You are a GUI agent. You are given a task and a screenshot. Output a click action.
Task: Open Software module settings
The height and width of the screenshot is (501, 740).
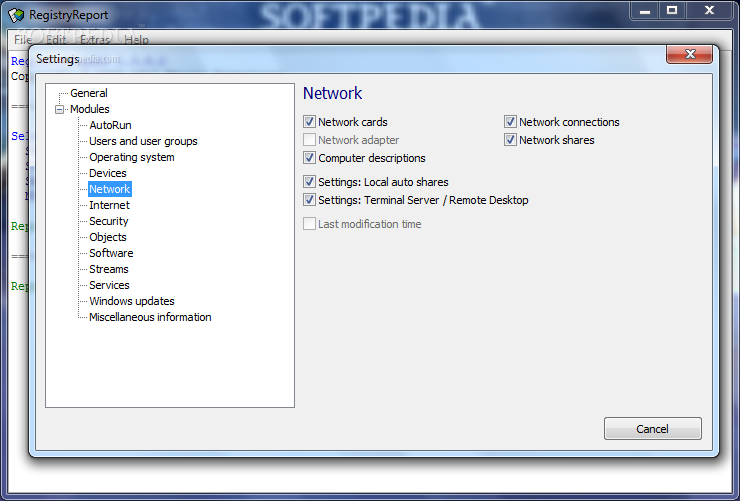point(111,253)
